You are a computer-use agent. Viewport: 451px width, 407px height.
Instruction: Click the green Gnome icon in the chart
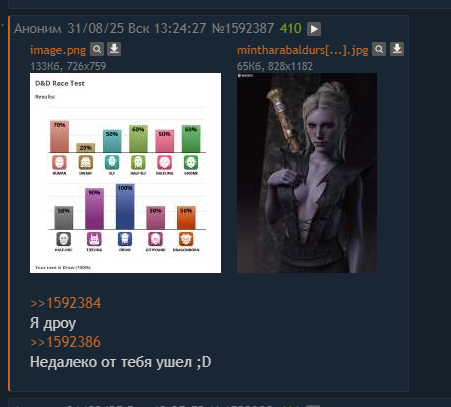pyautogui.click(x=191, y=163)
